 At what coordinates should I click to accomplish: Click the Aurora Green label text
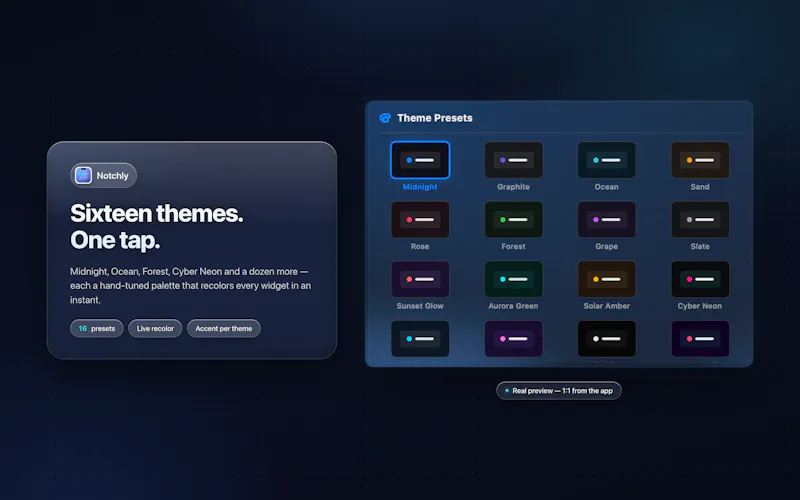point(513,306)
